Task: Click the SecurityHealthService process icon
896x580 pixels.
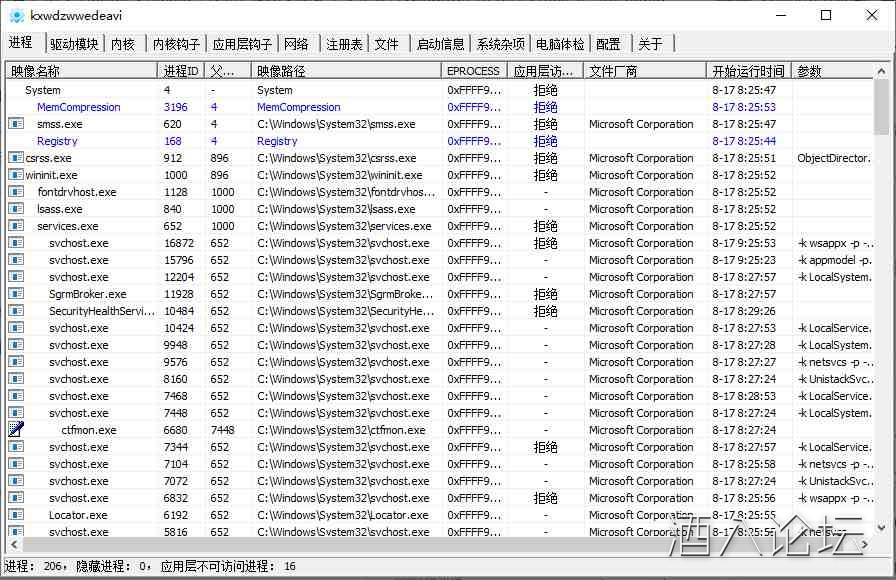Action: pyautogui.click(x=16, y=310)
